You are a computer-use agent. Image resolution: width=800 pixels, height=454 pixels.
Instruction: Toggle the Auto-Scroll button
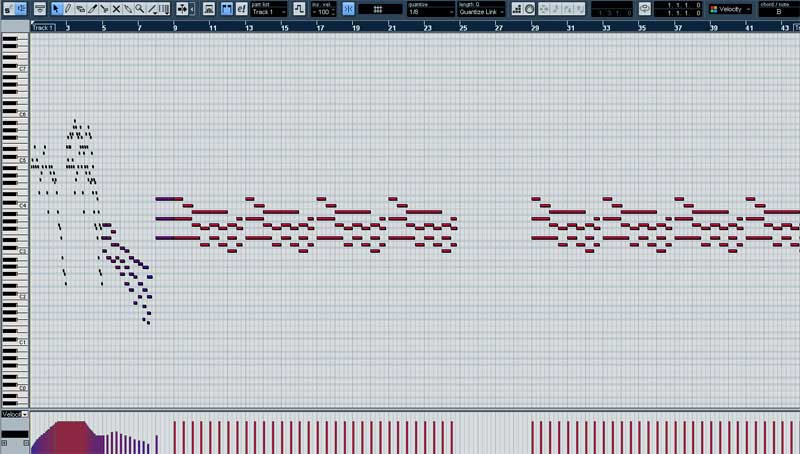[182, 9]
